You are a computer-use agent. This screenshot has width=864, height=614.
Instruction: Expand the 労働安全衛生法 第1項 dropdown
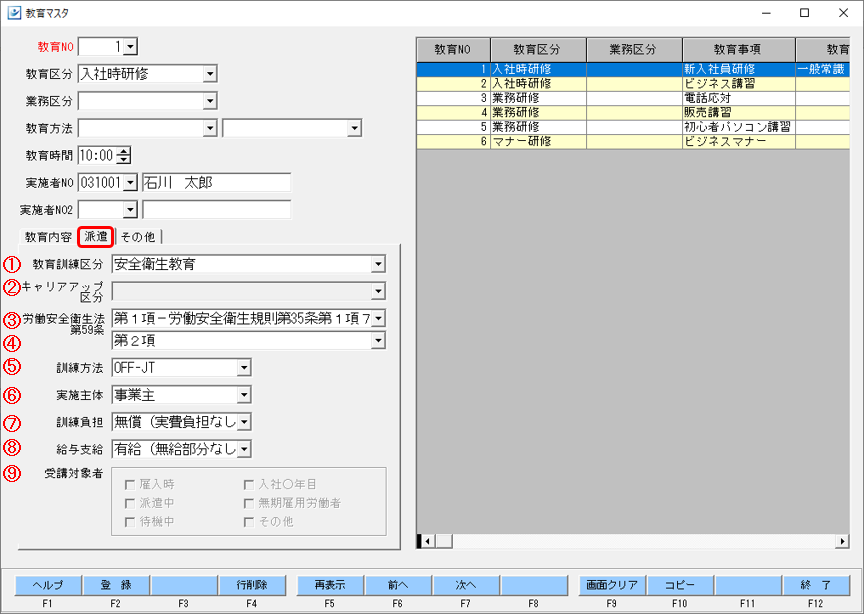378,319
